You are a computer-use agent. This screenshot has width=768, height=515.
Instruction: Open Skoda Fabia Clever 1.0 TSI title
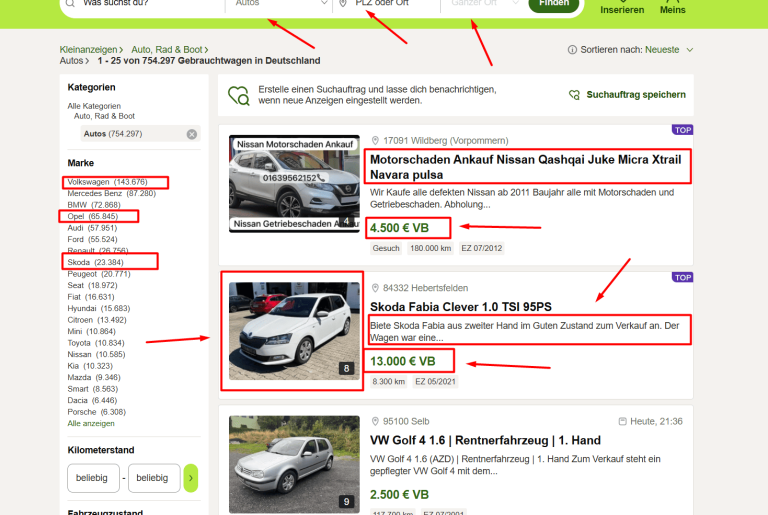[x=460, y=307]
